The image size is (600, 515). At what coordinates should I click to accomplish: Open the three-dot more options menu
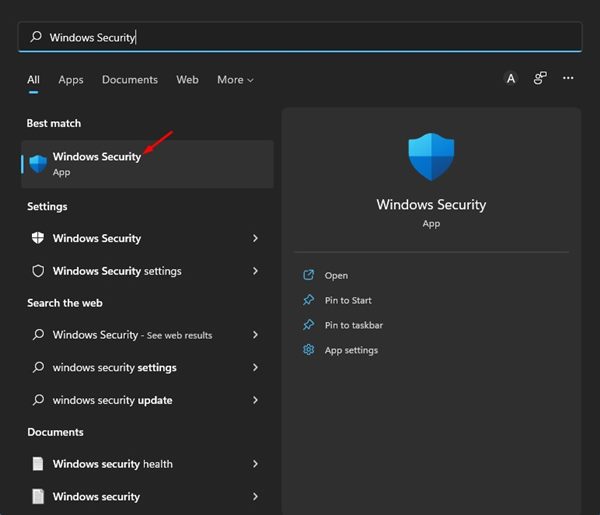point(568,79)
